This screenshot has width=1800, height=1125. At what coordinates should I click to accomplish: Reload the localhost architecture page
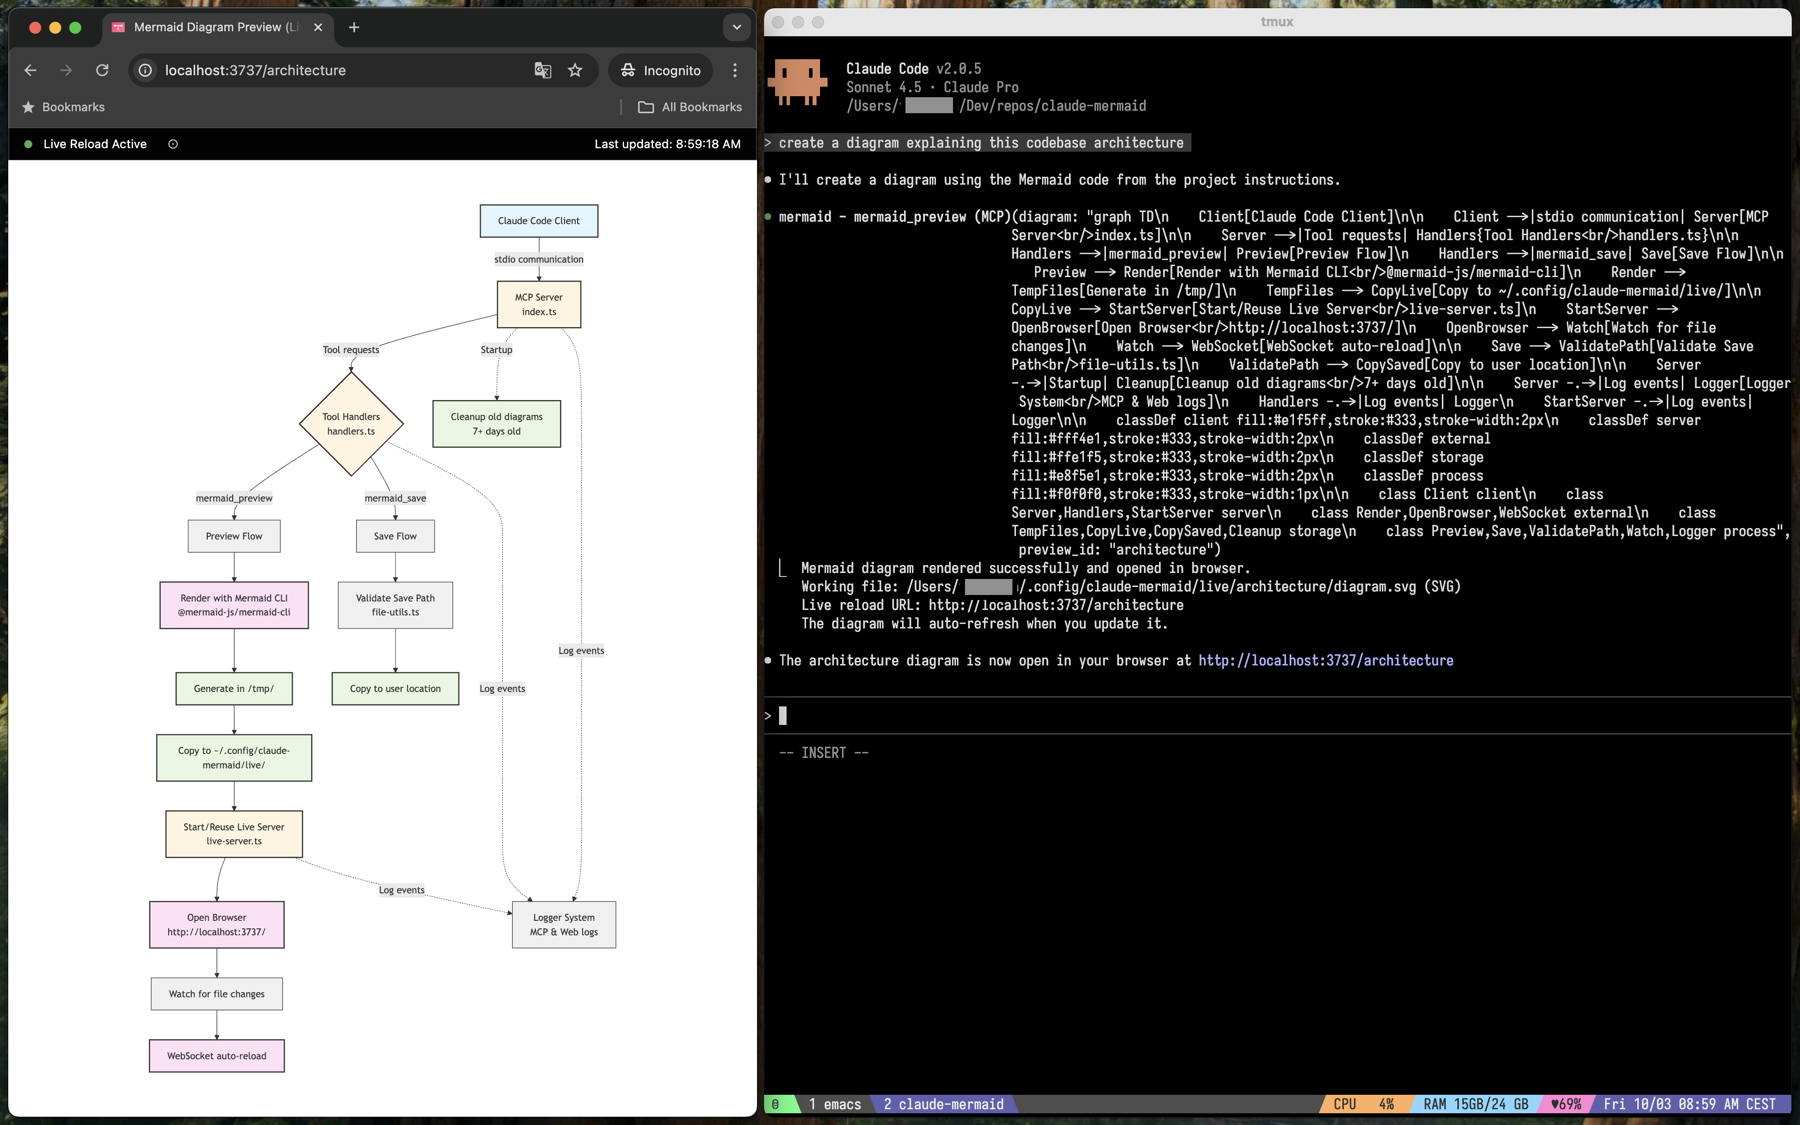pyautogui.click(x=102, y=70)
